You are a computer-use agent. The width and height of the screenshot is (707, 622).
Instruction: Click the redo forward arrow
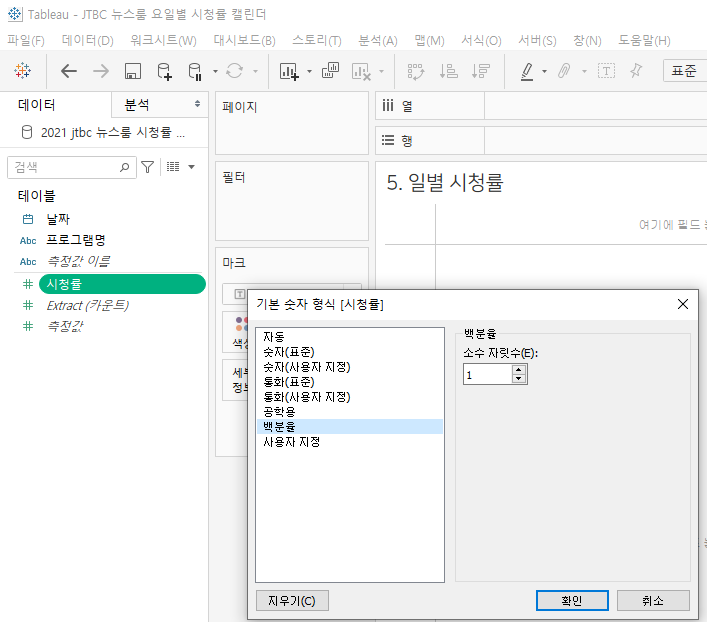[101, 71]
